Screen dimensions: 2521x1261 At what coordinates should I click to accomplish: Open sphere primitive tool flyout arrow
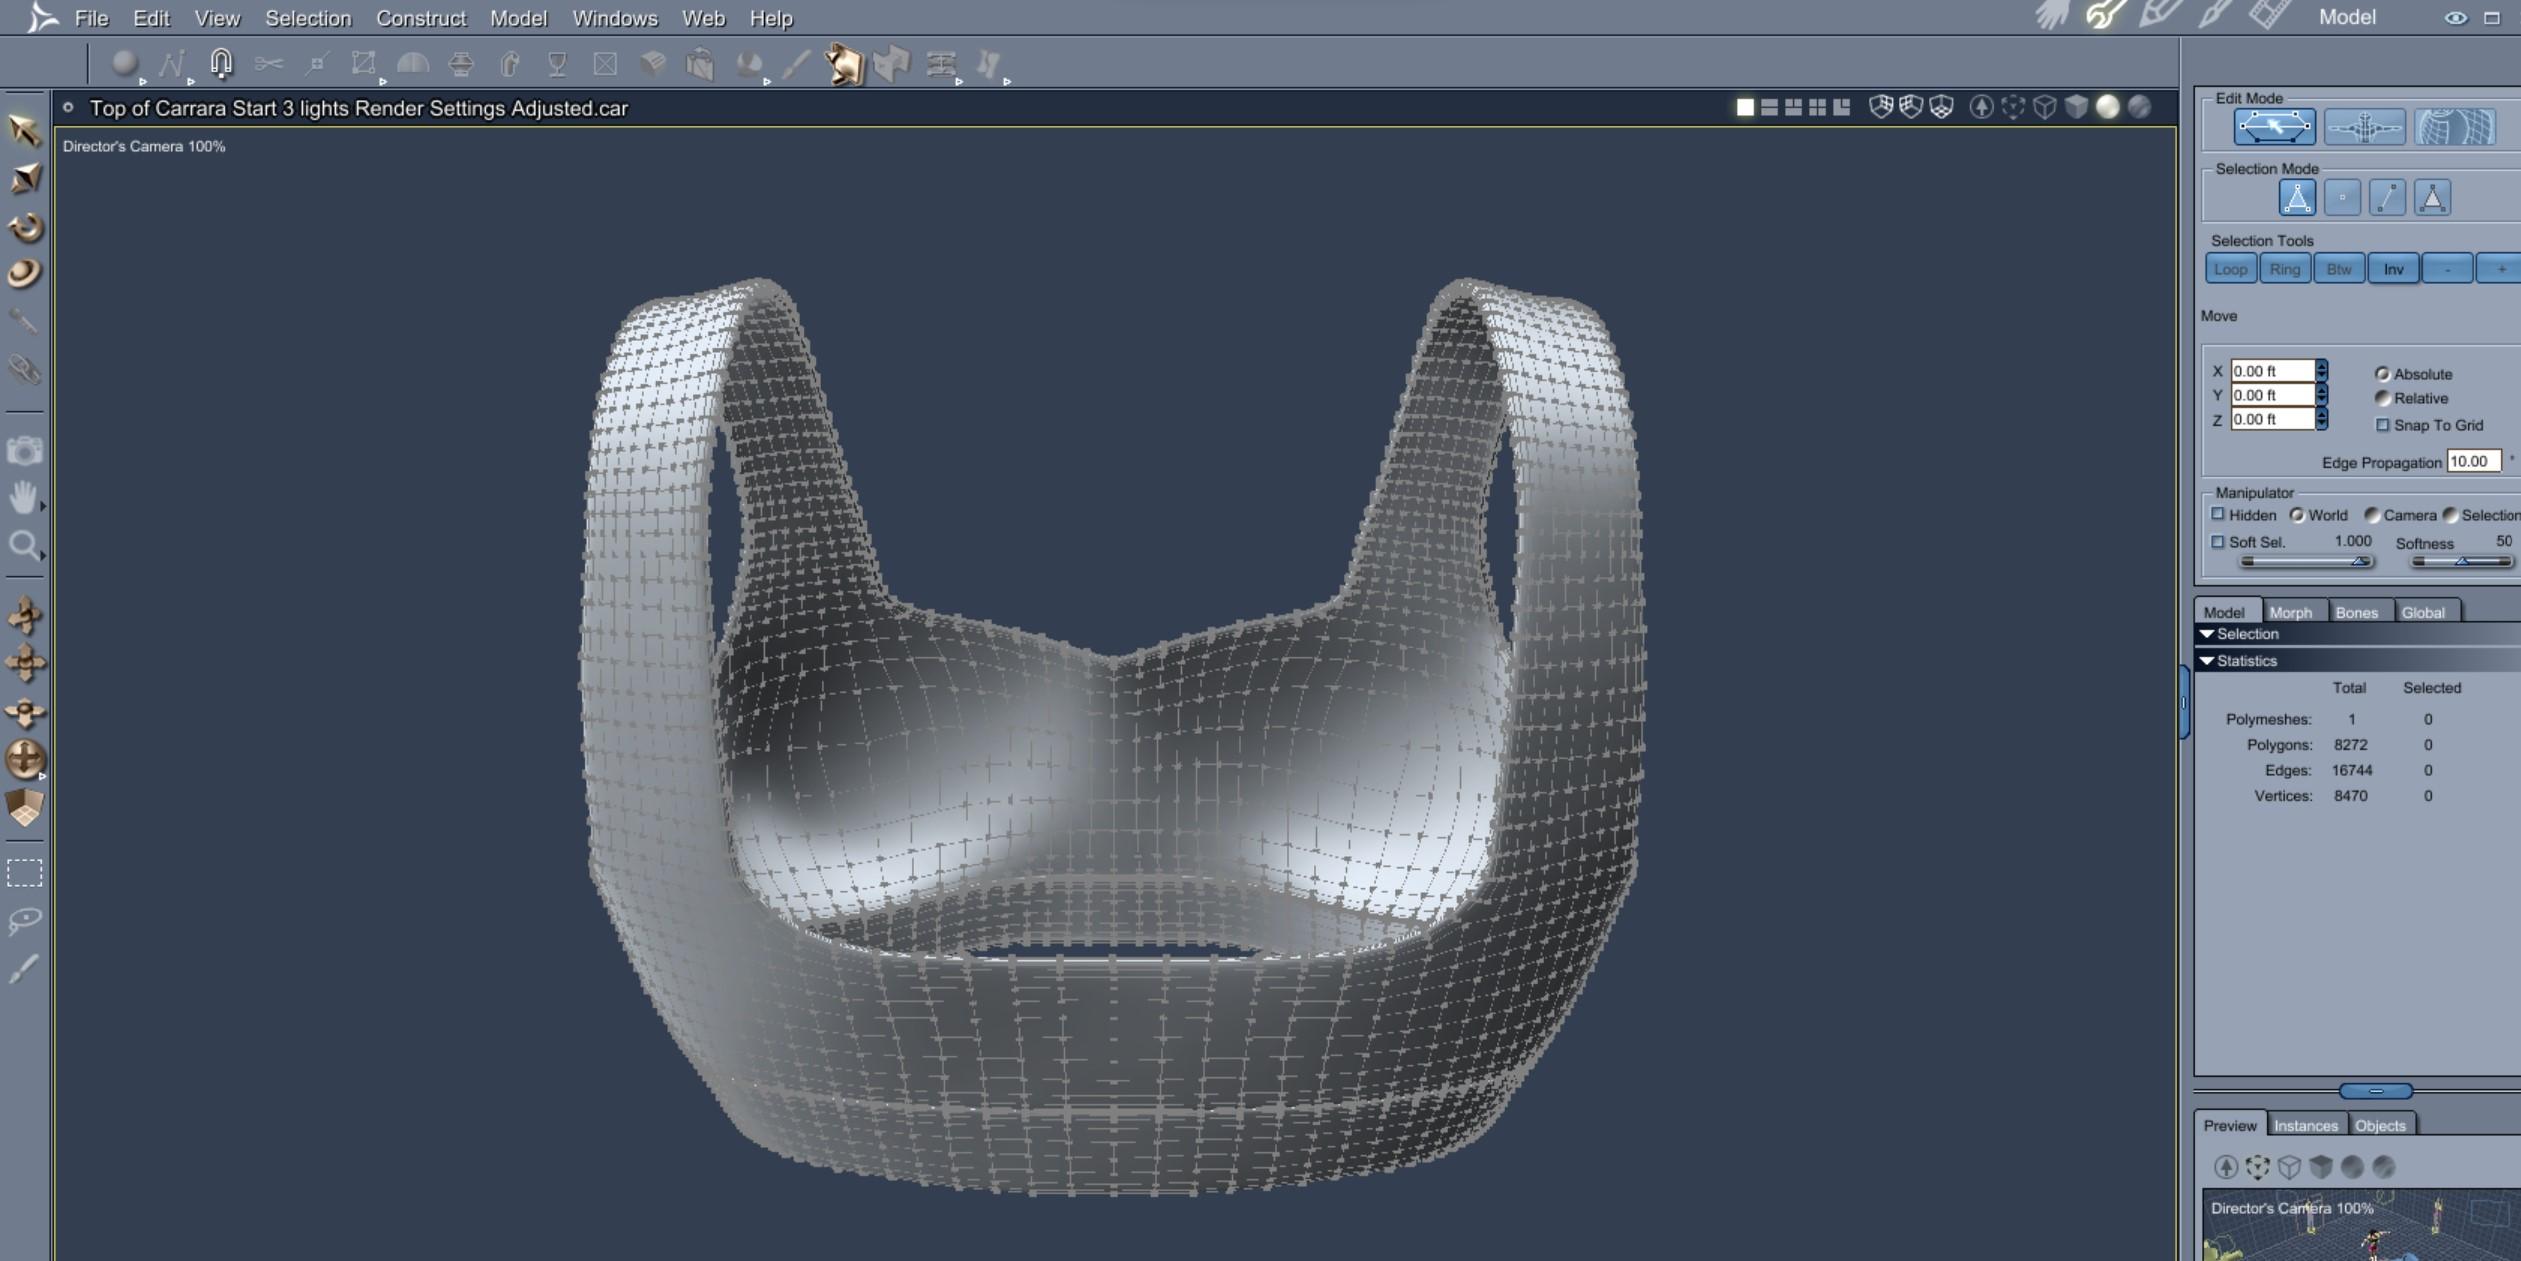coord(143,82)
